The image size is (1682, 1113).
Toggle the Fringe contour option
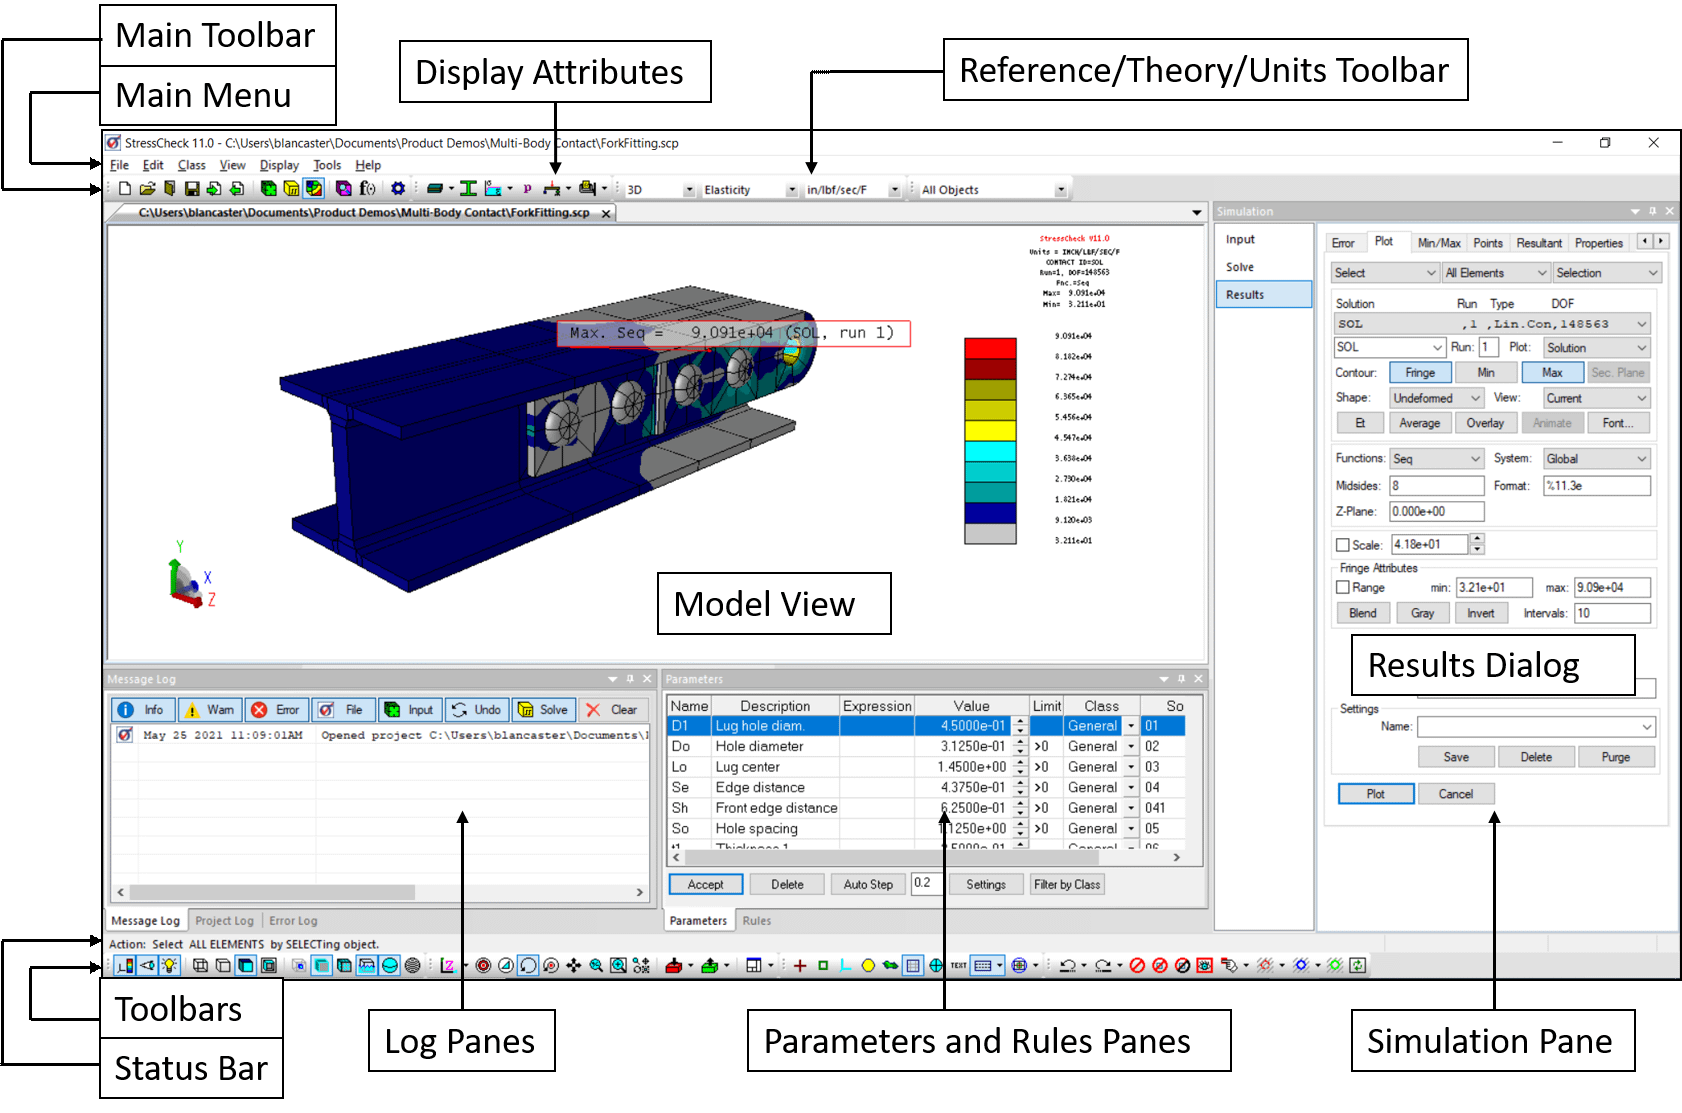1420,372
